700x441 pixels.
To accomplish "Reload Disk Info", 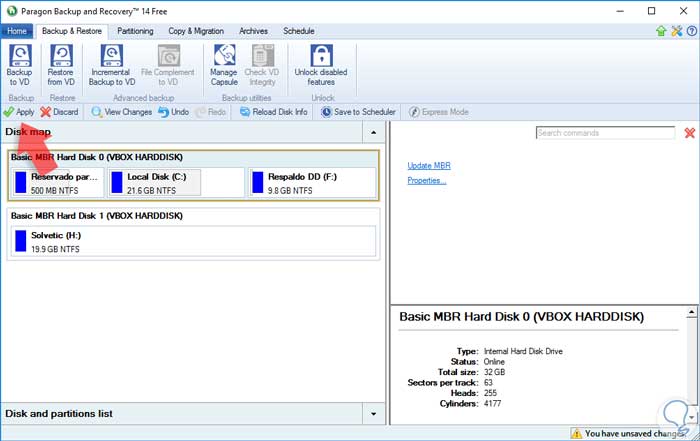I will (x=274, y=112).
